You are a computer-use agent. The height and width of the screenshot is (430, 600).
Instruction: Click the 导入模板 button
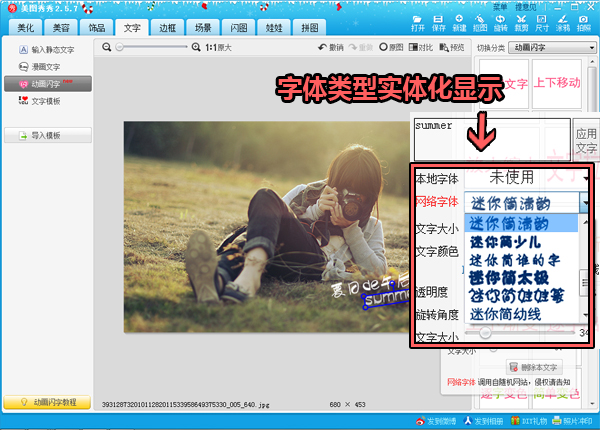coord(46,135)
